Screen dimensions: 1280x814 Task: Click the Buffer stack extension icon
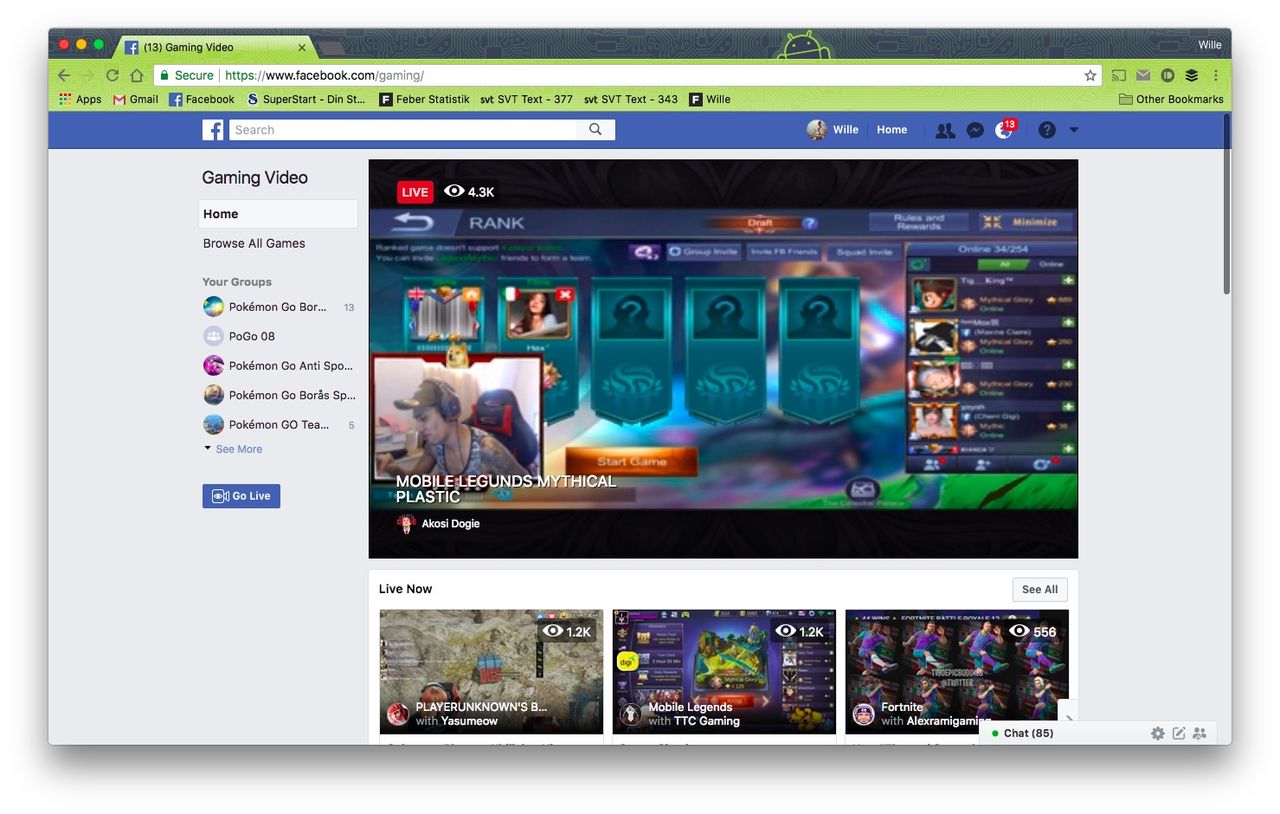point(1192,75)
